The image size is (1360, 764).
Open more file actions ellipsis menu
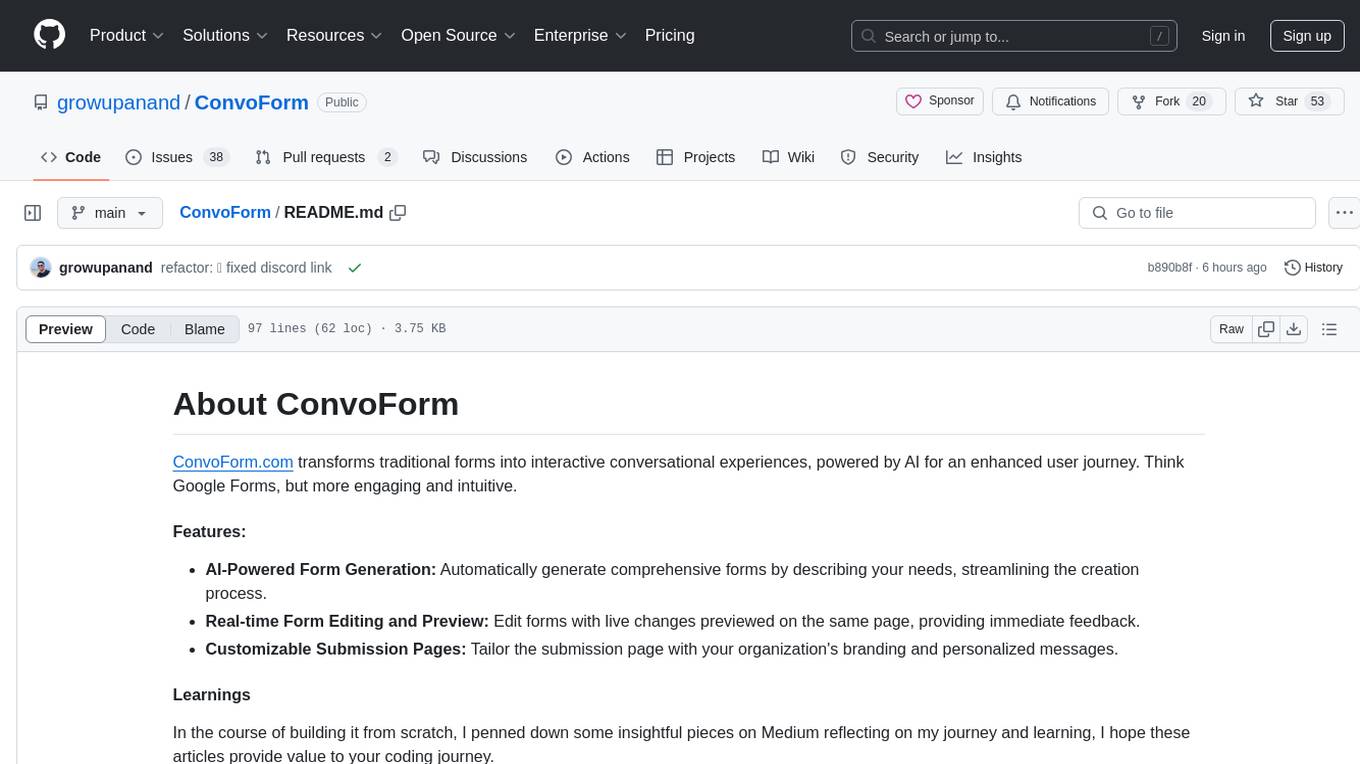[x=1344, y=213]
